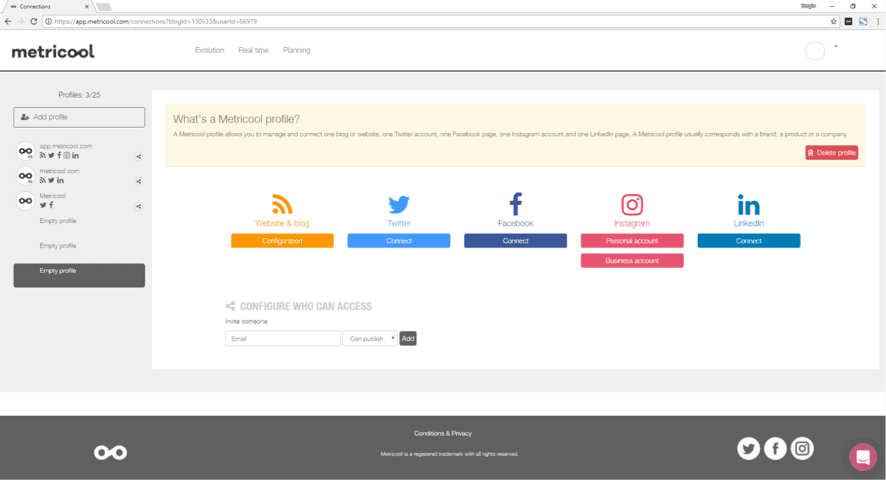This screenshot has height=480, width=886.
Task: Open the Planning menu
Action: [297, 50]
